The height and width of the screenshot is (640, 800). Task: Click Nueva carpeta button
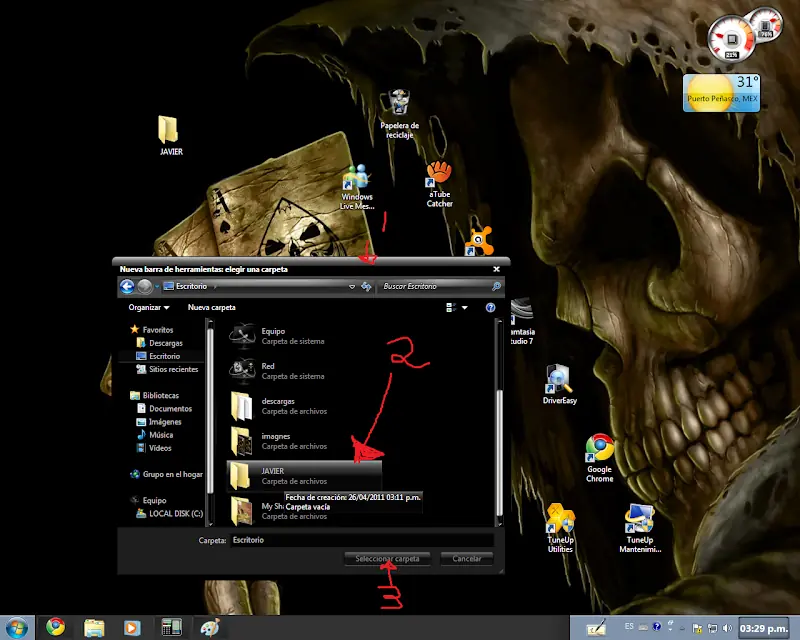[212, 307]
